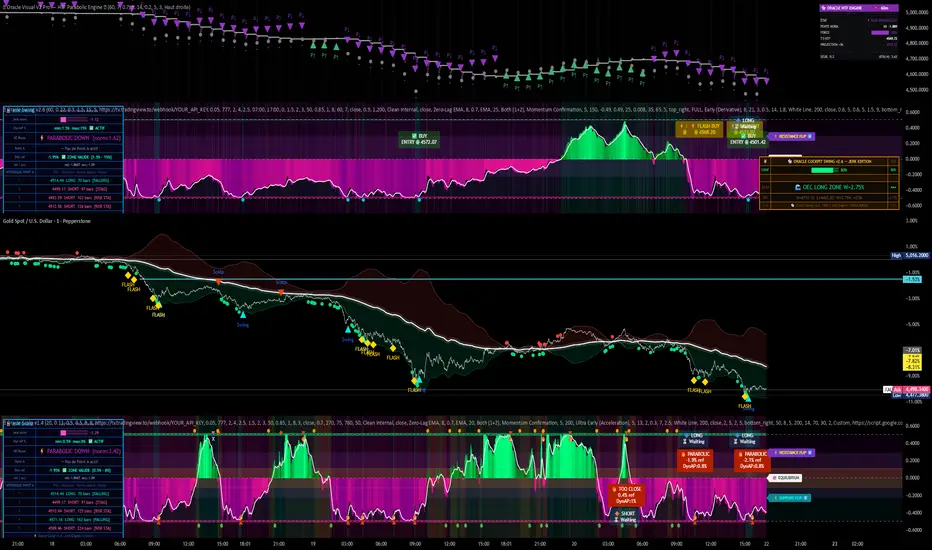Select the red TOO CLOSE 0.4% ref label
Viewport: 932px width, 550px height.
[x=626, y=495]
